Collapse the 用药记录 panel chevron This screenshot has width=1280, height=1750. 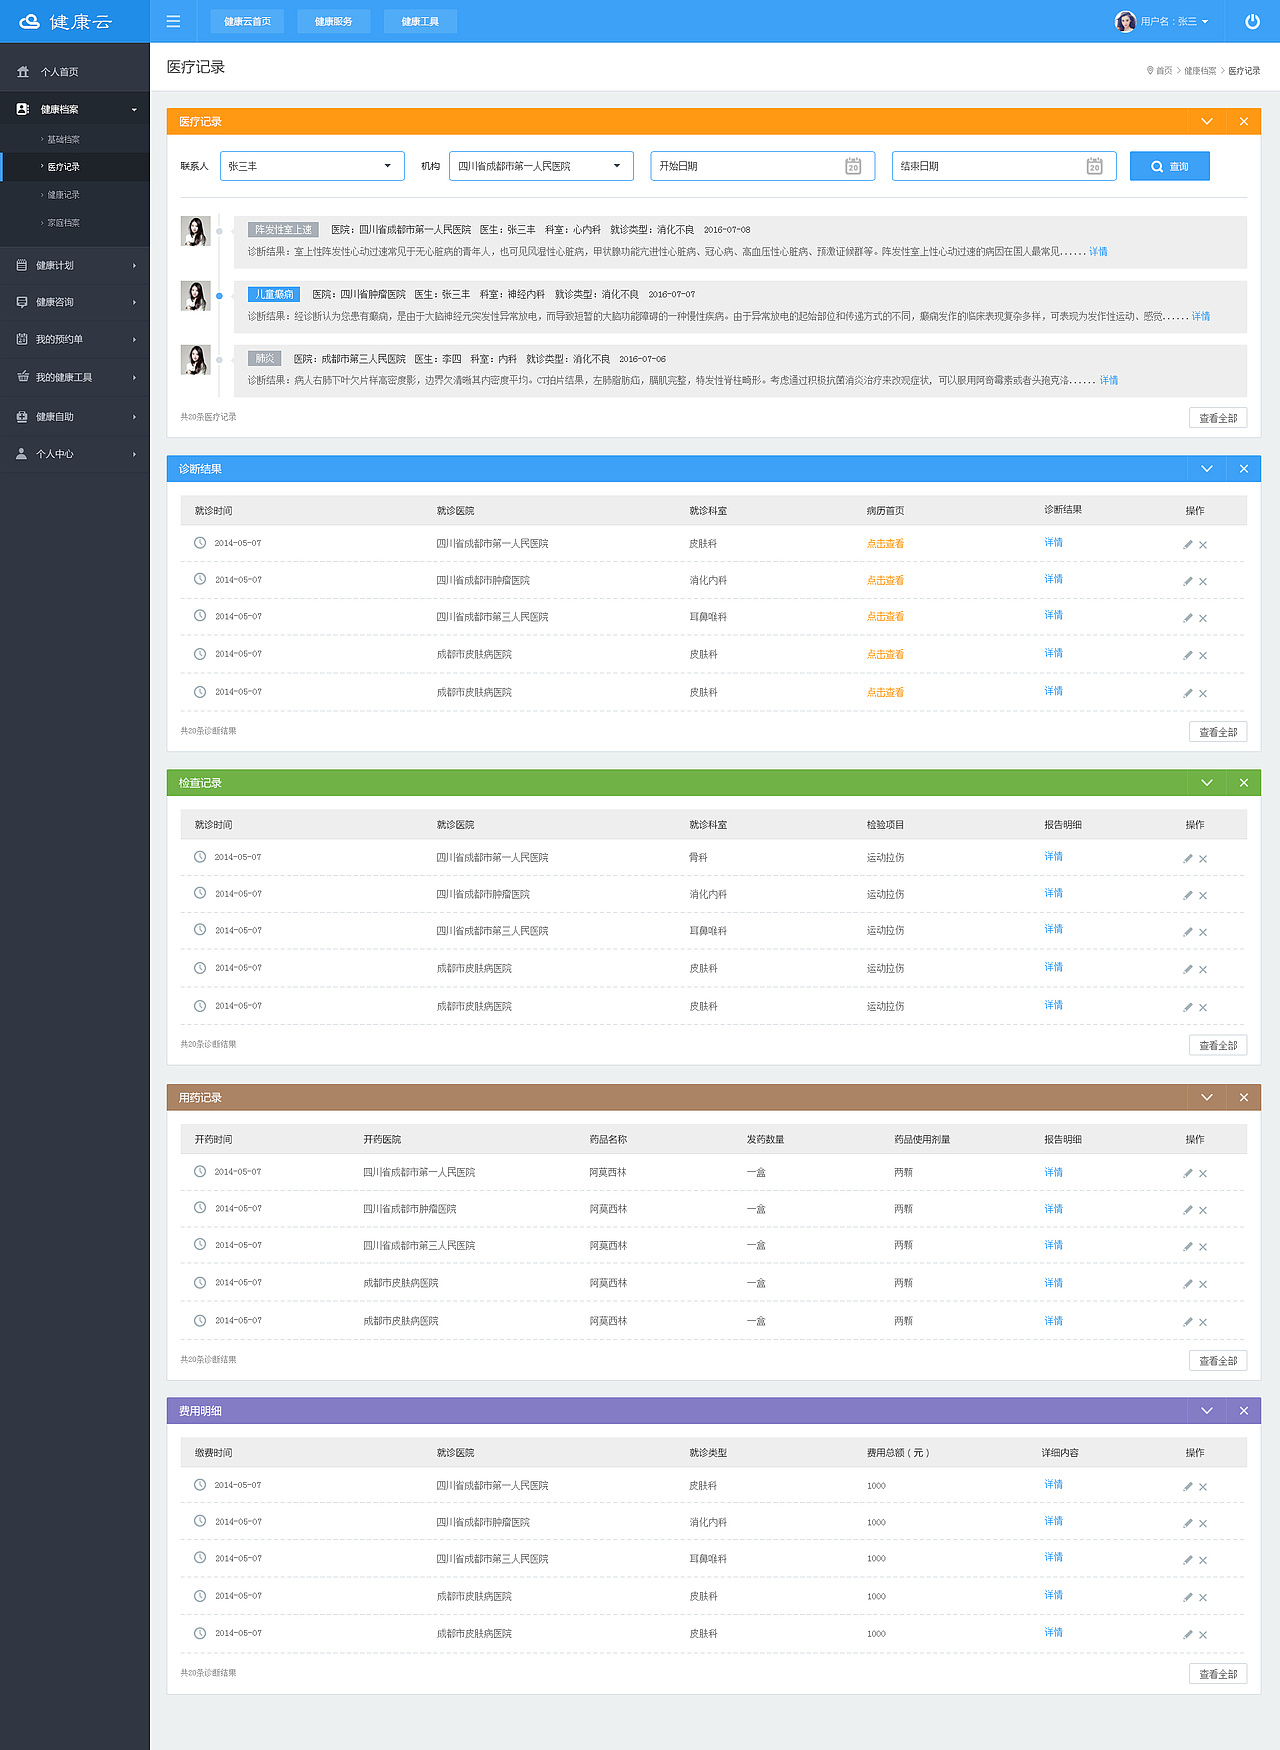coord(1207,1097)
